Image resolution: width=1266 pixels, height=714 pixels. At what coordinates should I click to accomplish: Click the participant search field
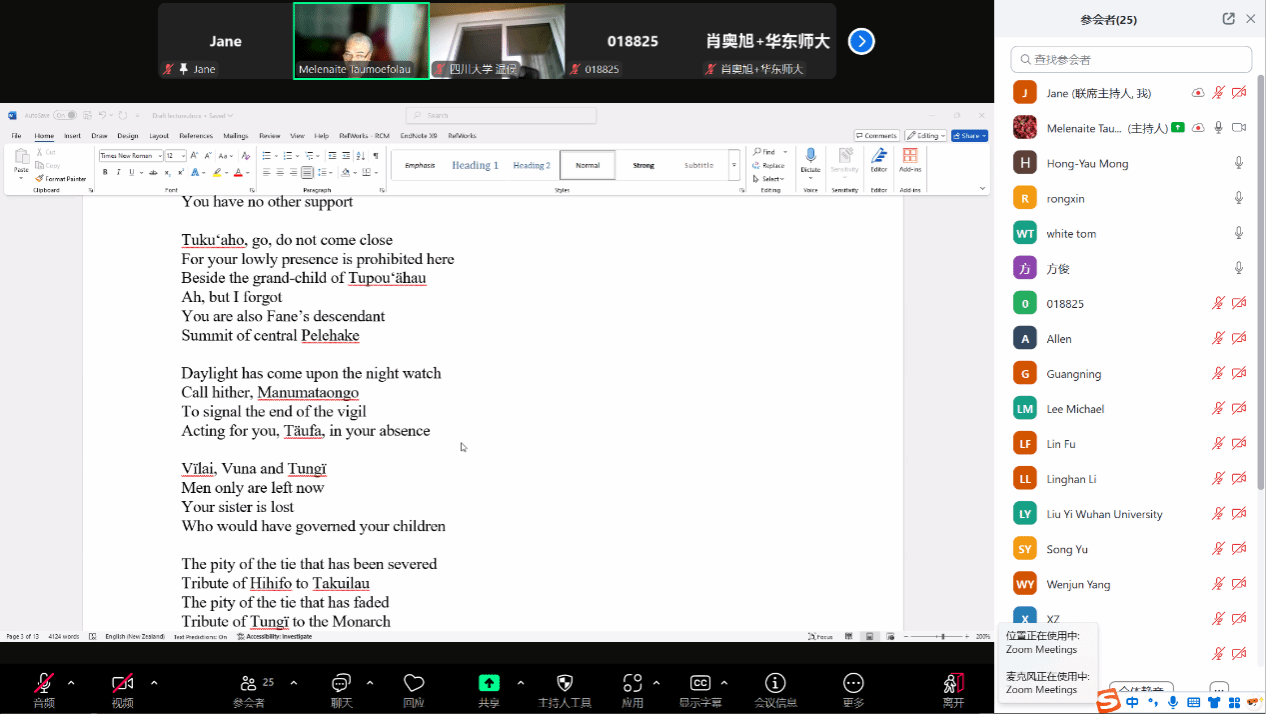point(1130,60)
